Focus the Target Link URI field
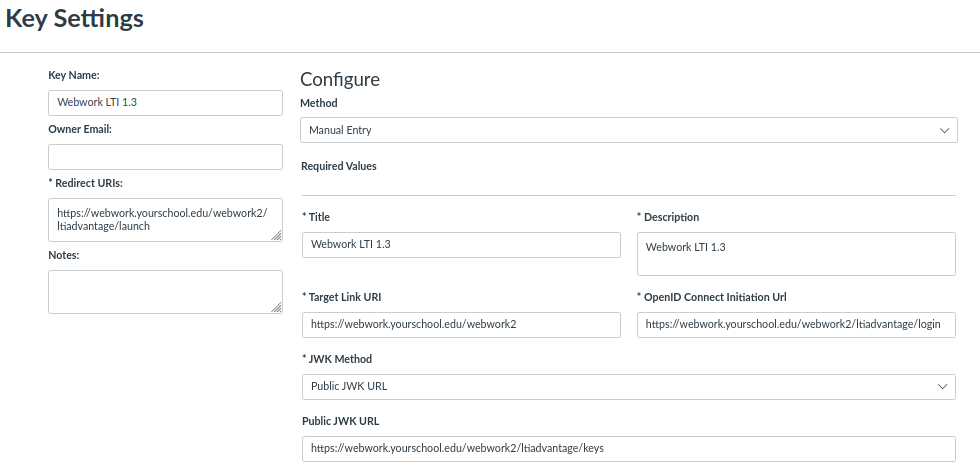Screen dimensions: 980x471 click(x=461, y=325)
